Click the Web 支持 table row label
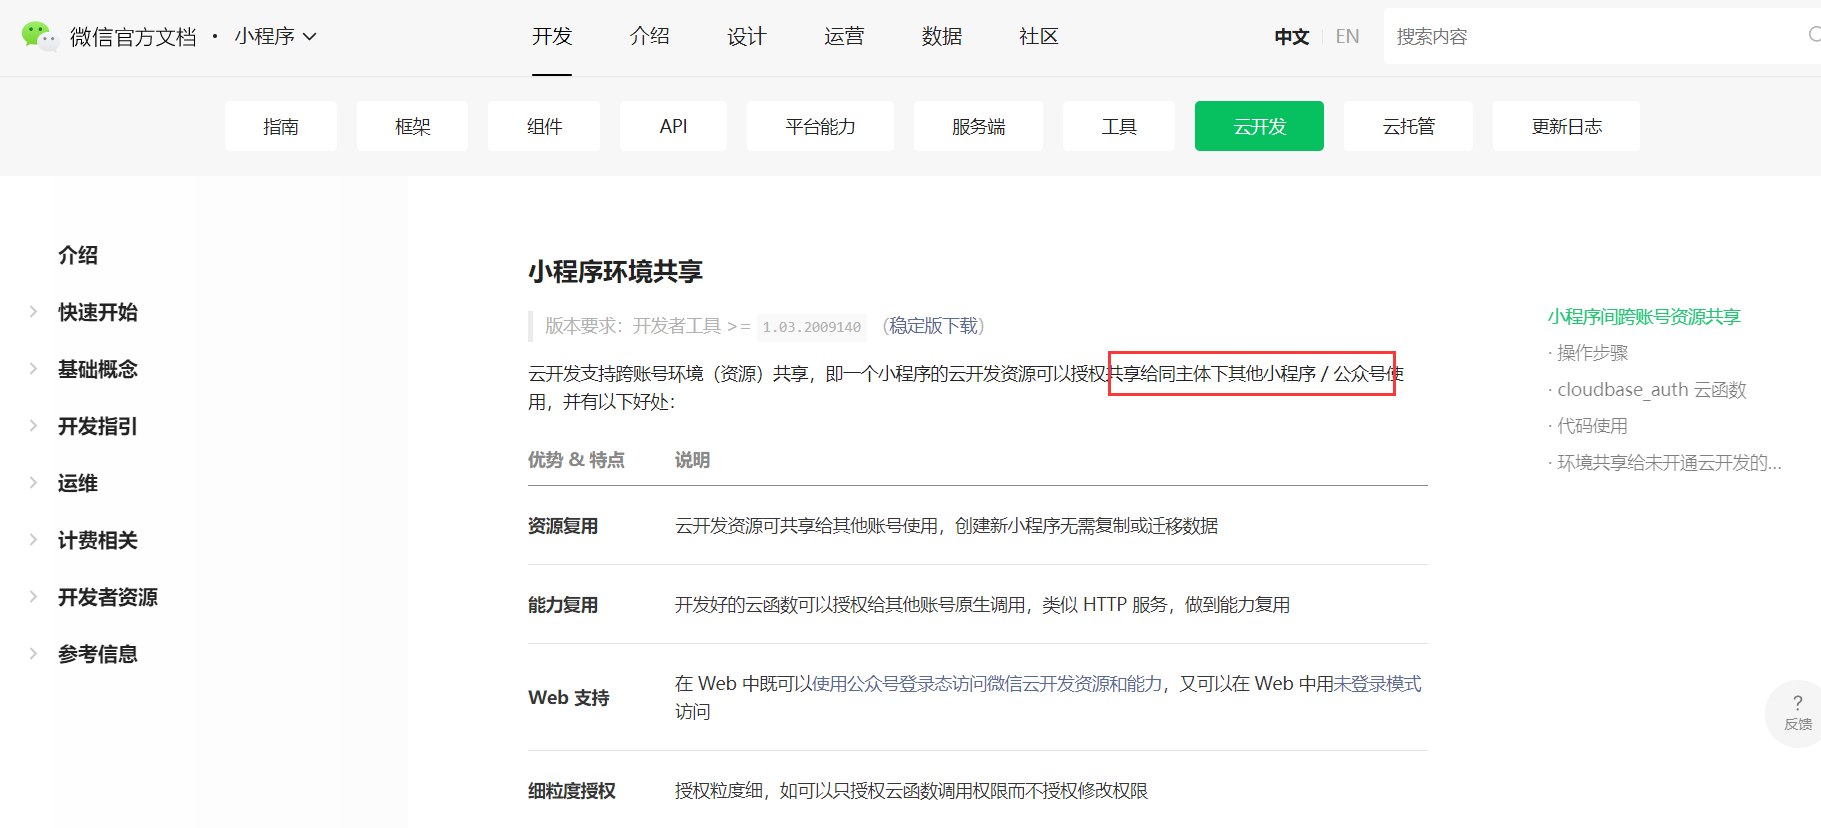Image resolution: width=1821 pixels, height=828 pixels. pyautogui.click(x=569, y=698)
